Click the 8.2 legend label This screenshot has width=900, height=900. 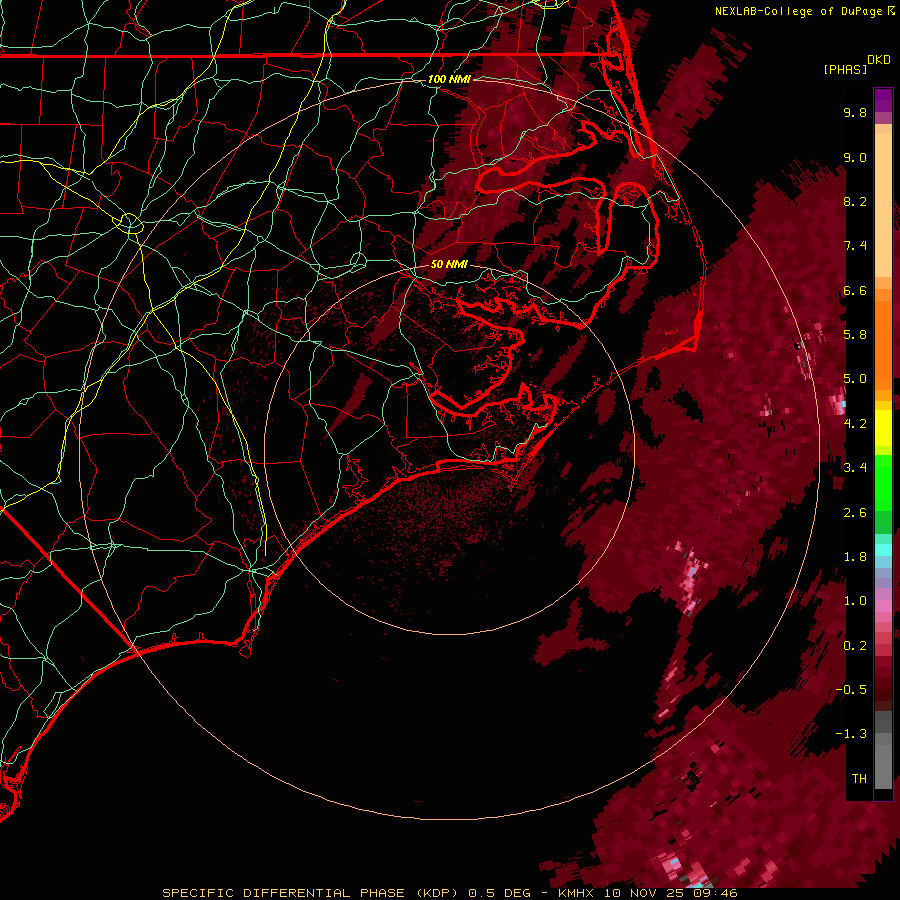(855, 201)
